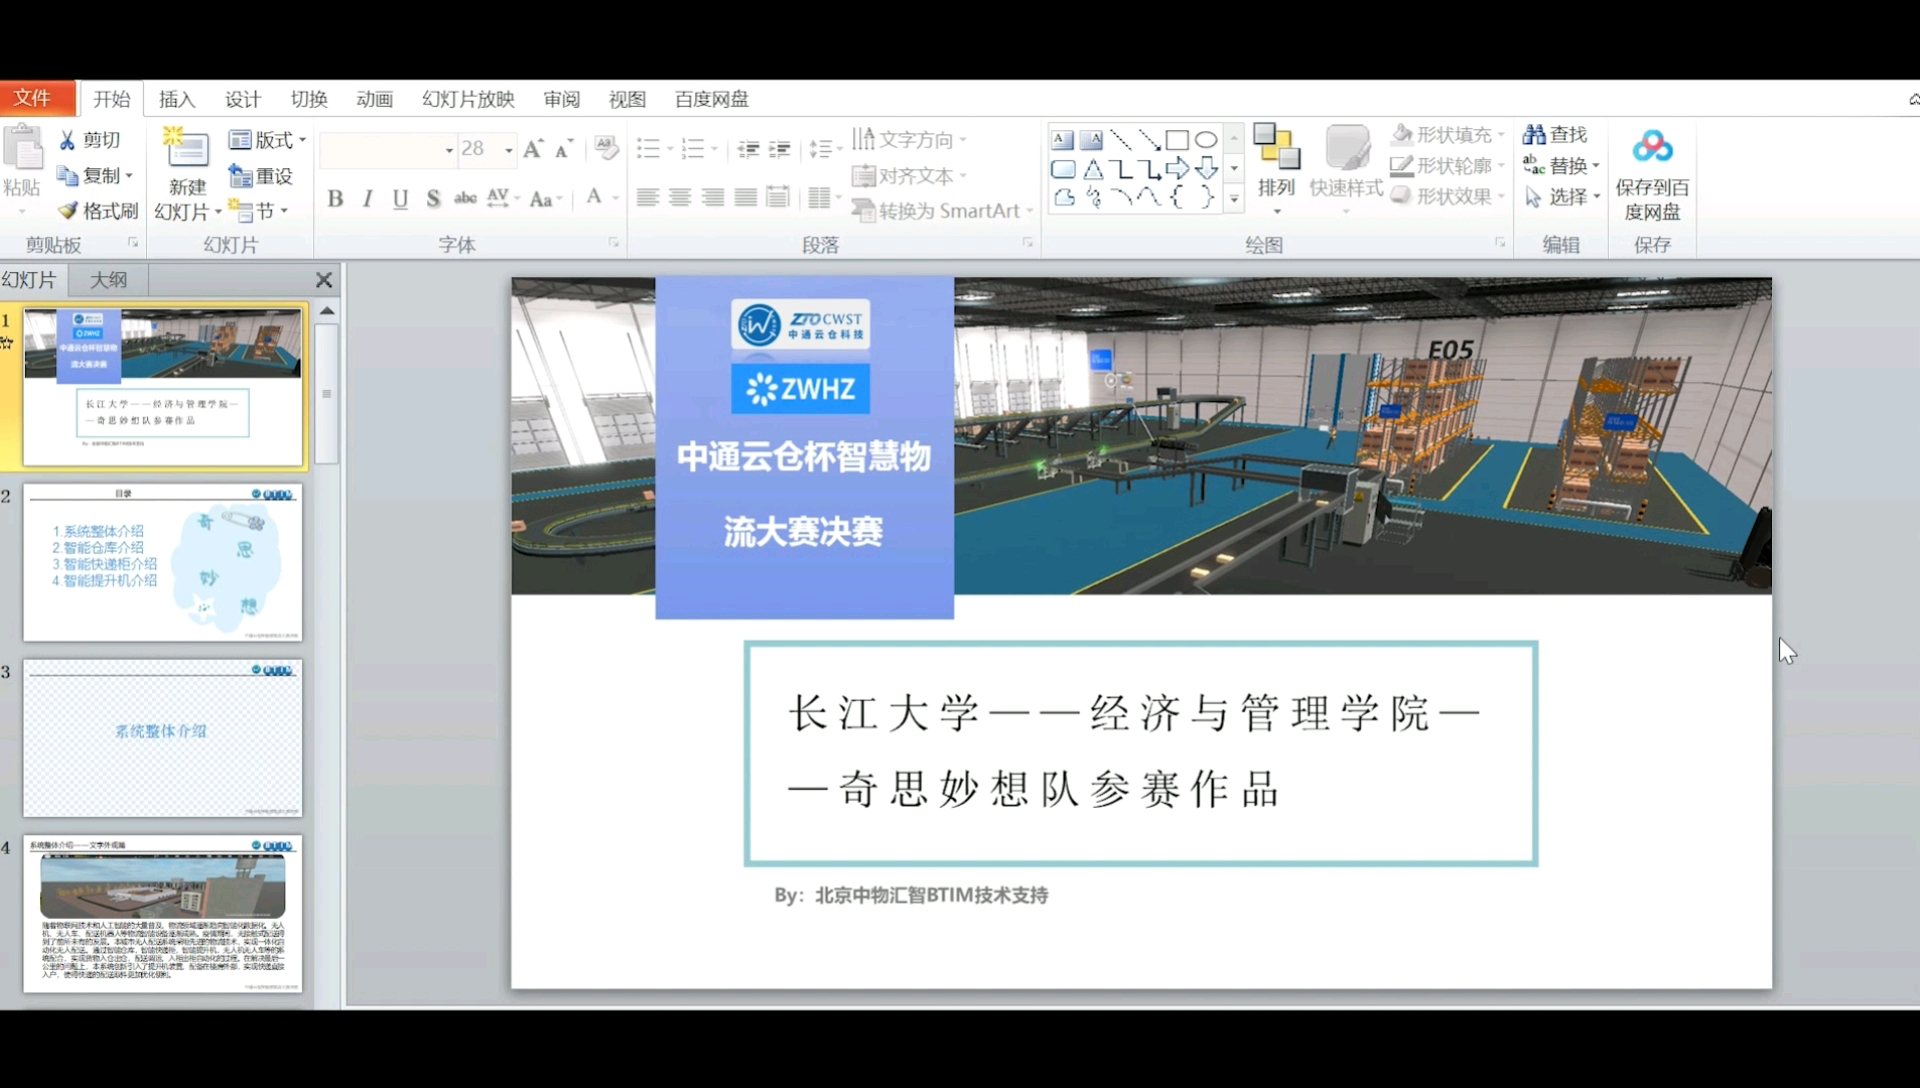Toggle text Shadow formatting
The height and width of the screenshot is (1088, 1920).
click(x=433, y=198)
